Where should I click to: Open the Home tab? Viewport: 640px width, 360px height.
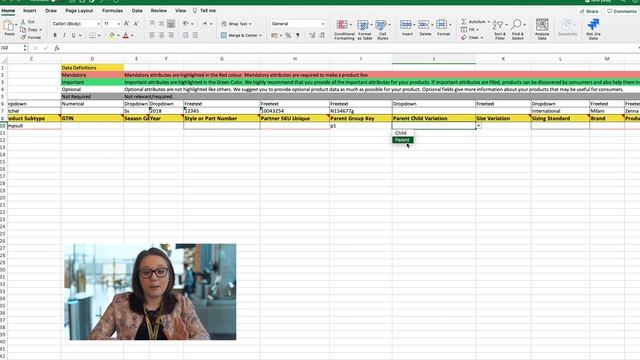coord(8,11)
